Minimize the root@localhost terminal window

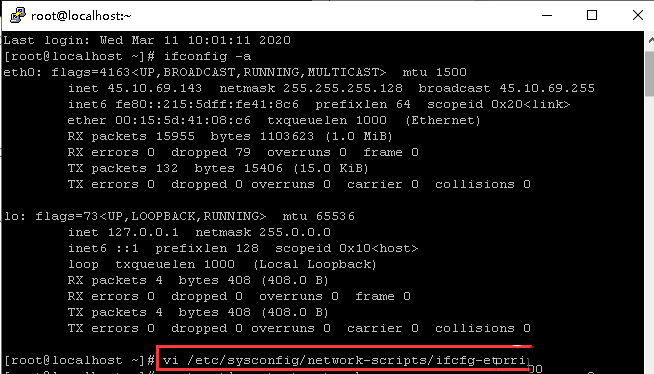coord(547,15)
